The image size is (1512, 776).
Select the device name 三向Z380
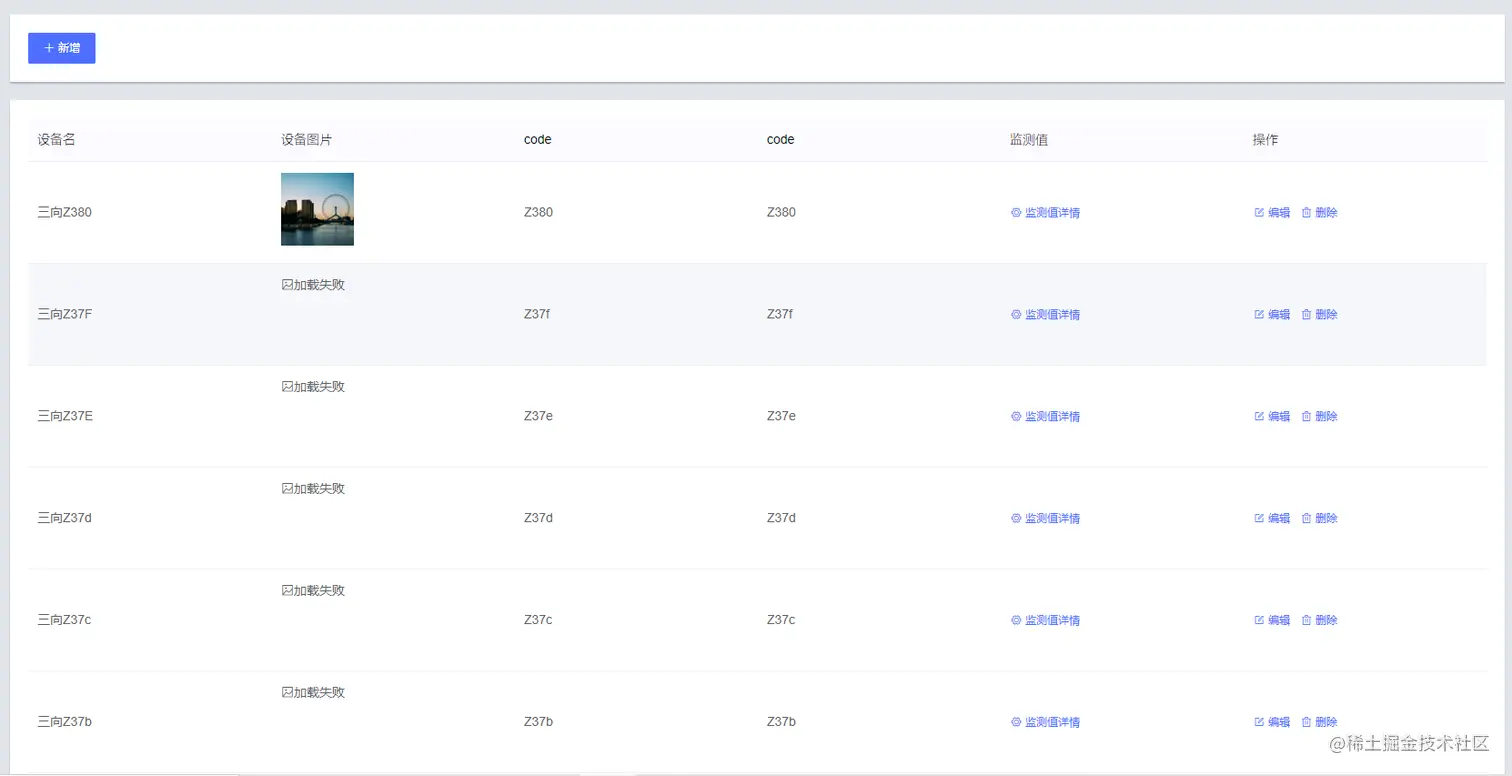coord(65,212)
